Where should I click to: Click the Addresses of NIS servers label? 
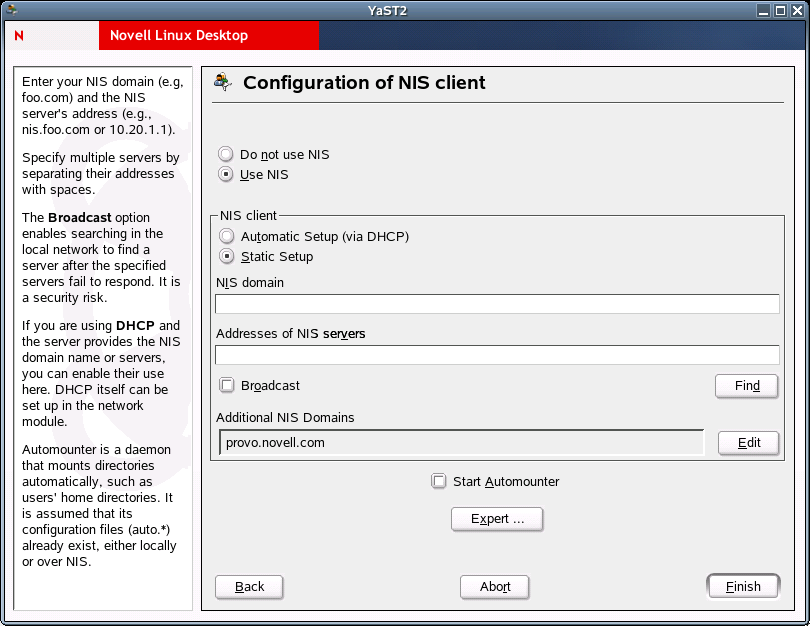coord(291,334)
